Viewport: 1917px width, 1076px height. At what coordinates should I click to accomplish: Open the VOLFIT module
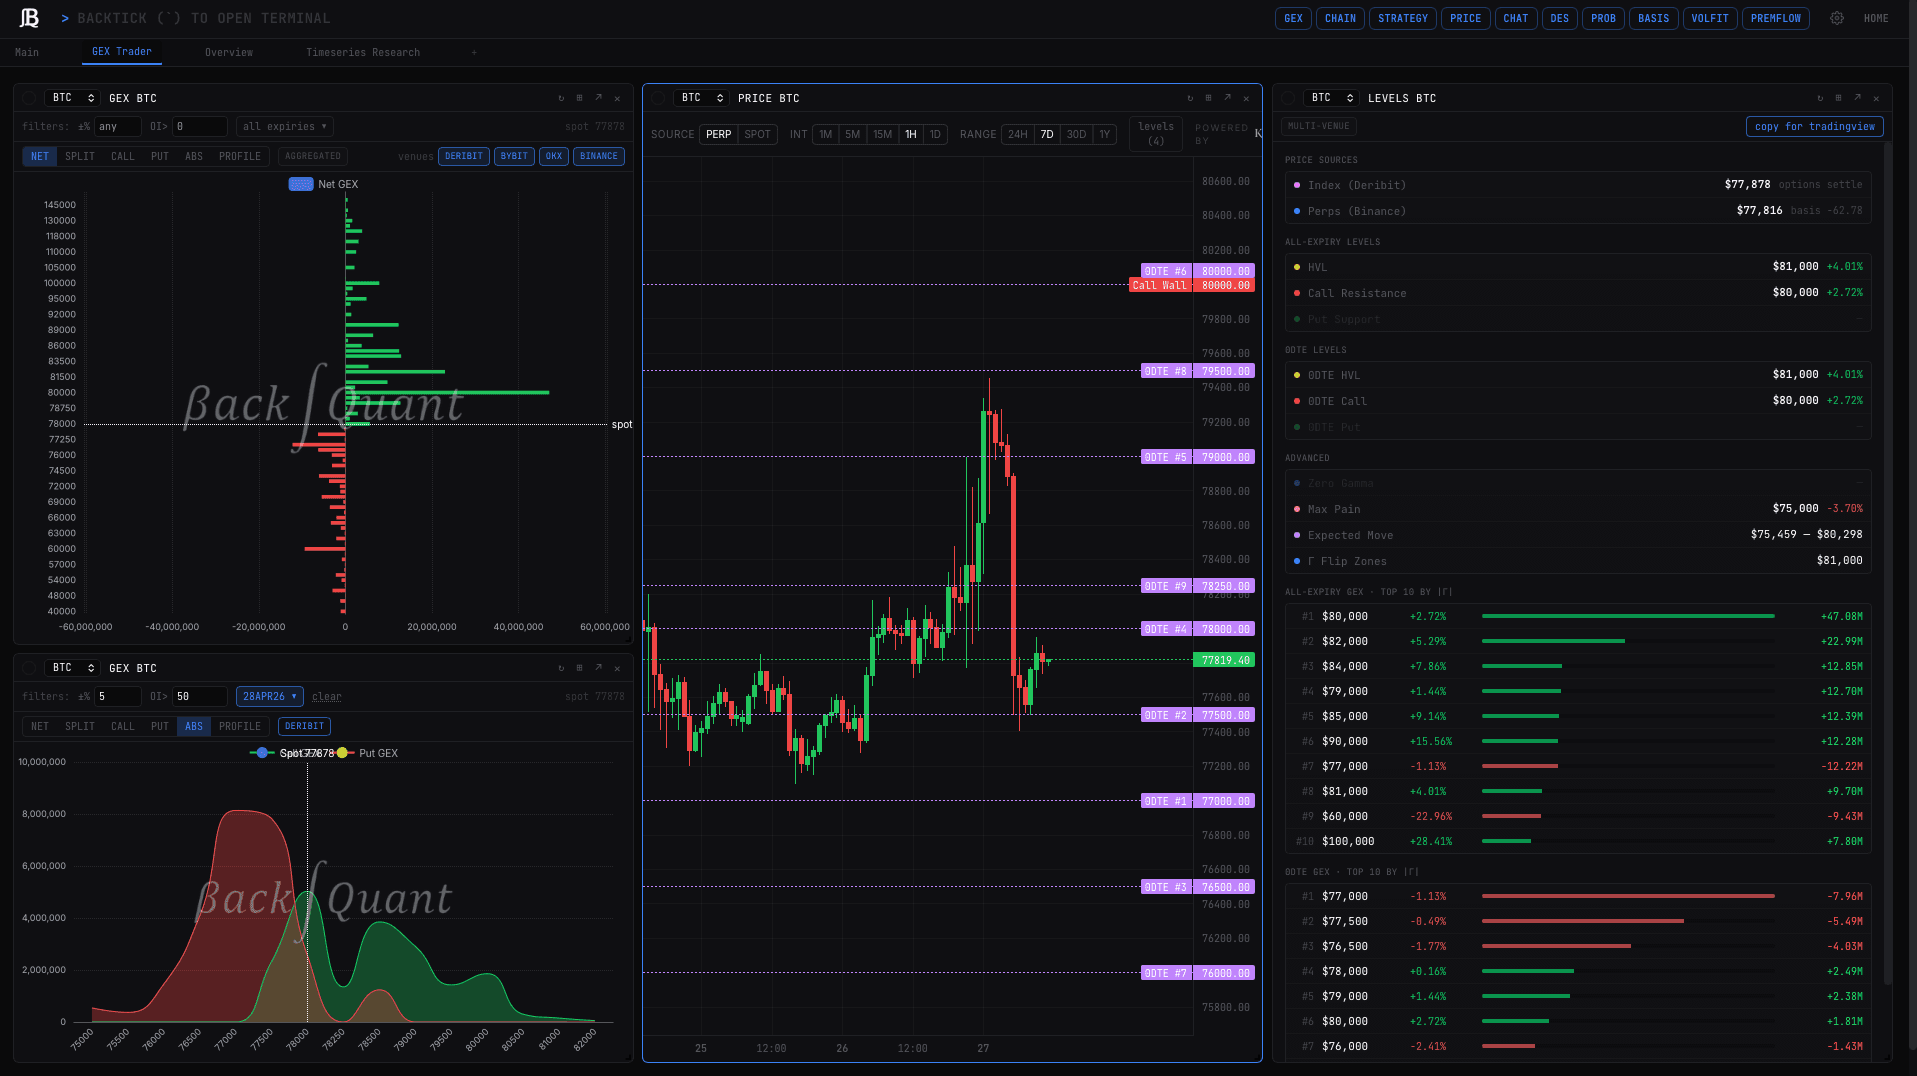tap(1710, 18)
